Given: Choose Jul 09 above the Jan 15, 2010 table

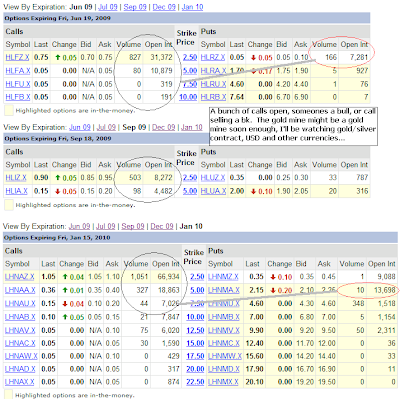Looking at the screenshot, I should (x=106, y=226).
